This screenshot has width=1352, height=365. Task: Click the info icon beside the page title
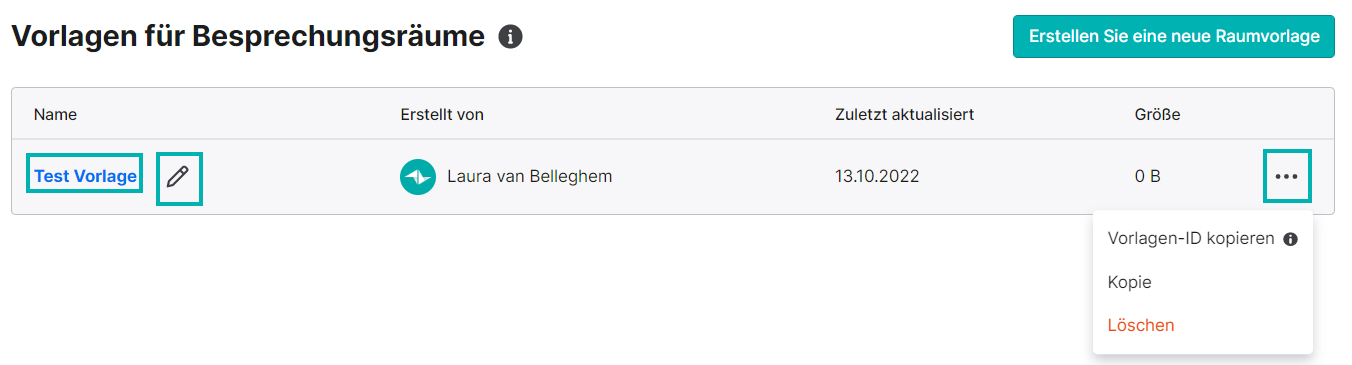[x=511, y=38]
